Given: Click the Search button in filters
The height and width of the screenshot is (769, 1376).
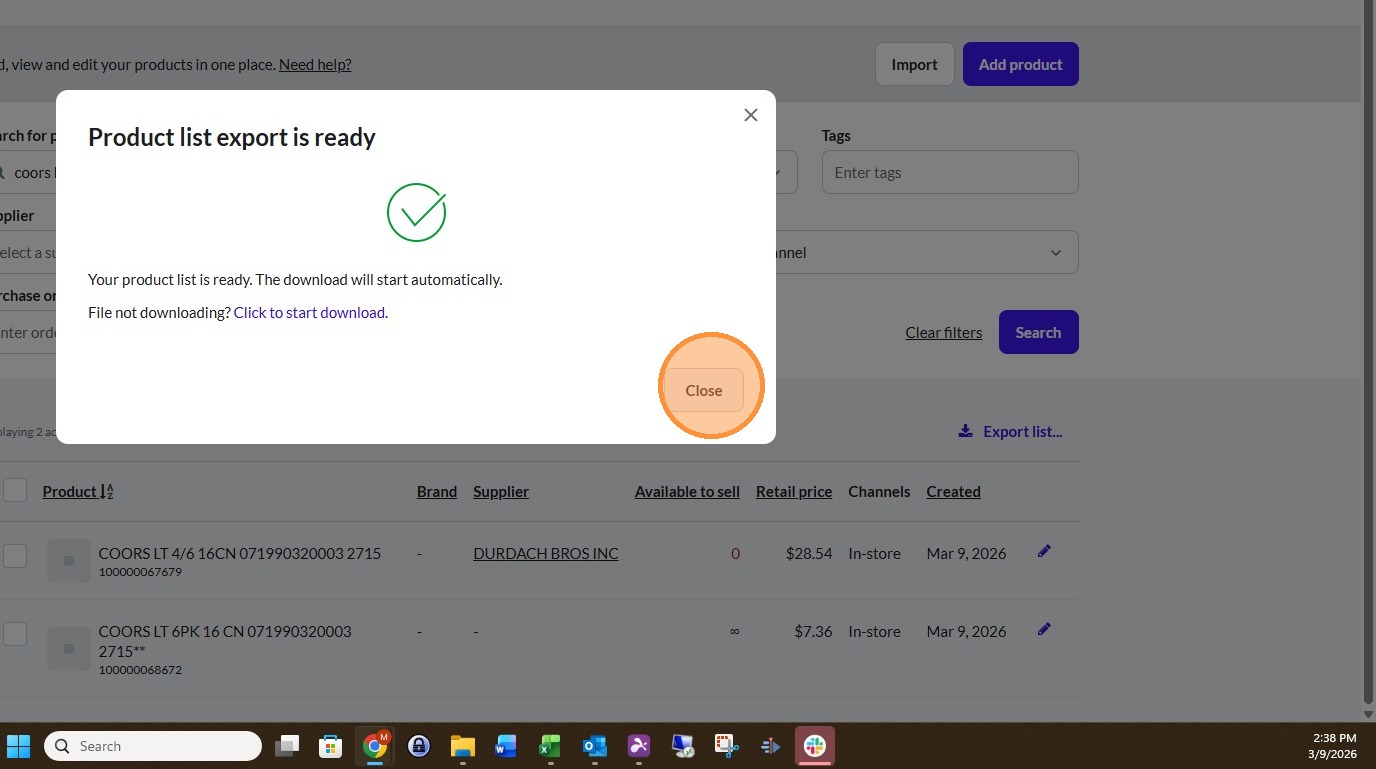Looking at the screenshot, I should [x=1038, y=332].
